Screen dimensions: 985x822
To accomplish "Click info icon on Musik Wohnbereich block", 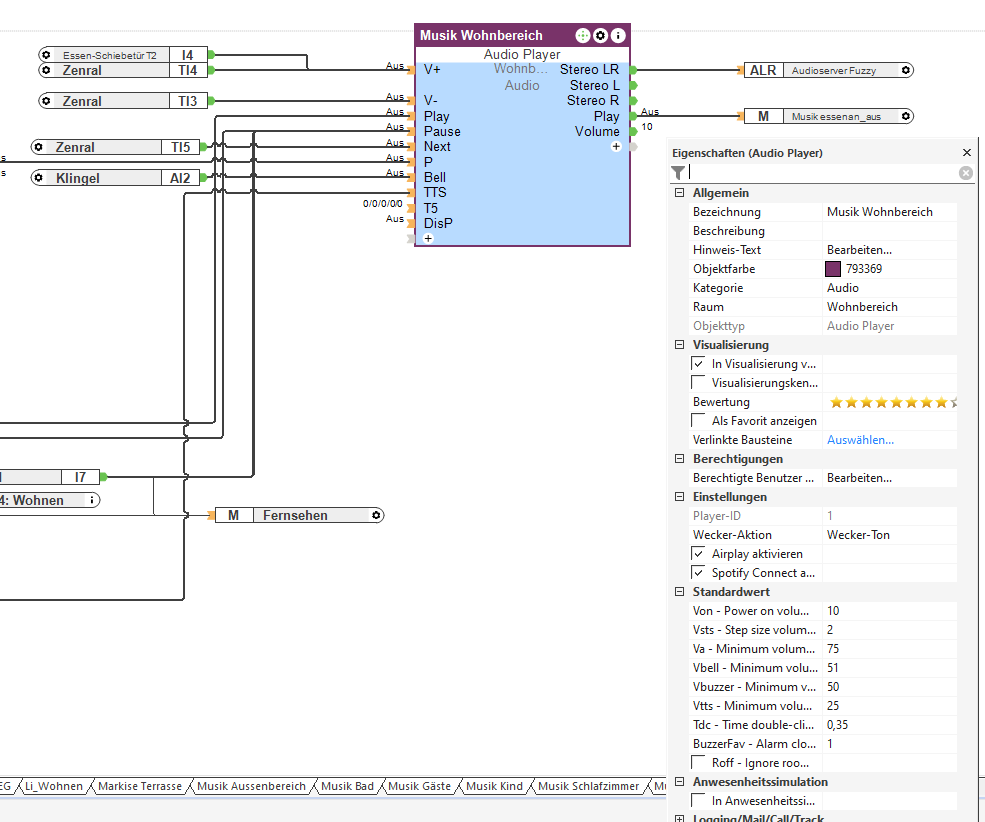I will tap(618, 35).
